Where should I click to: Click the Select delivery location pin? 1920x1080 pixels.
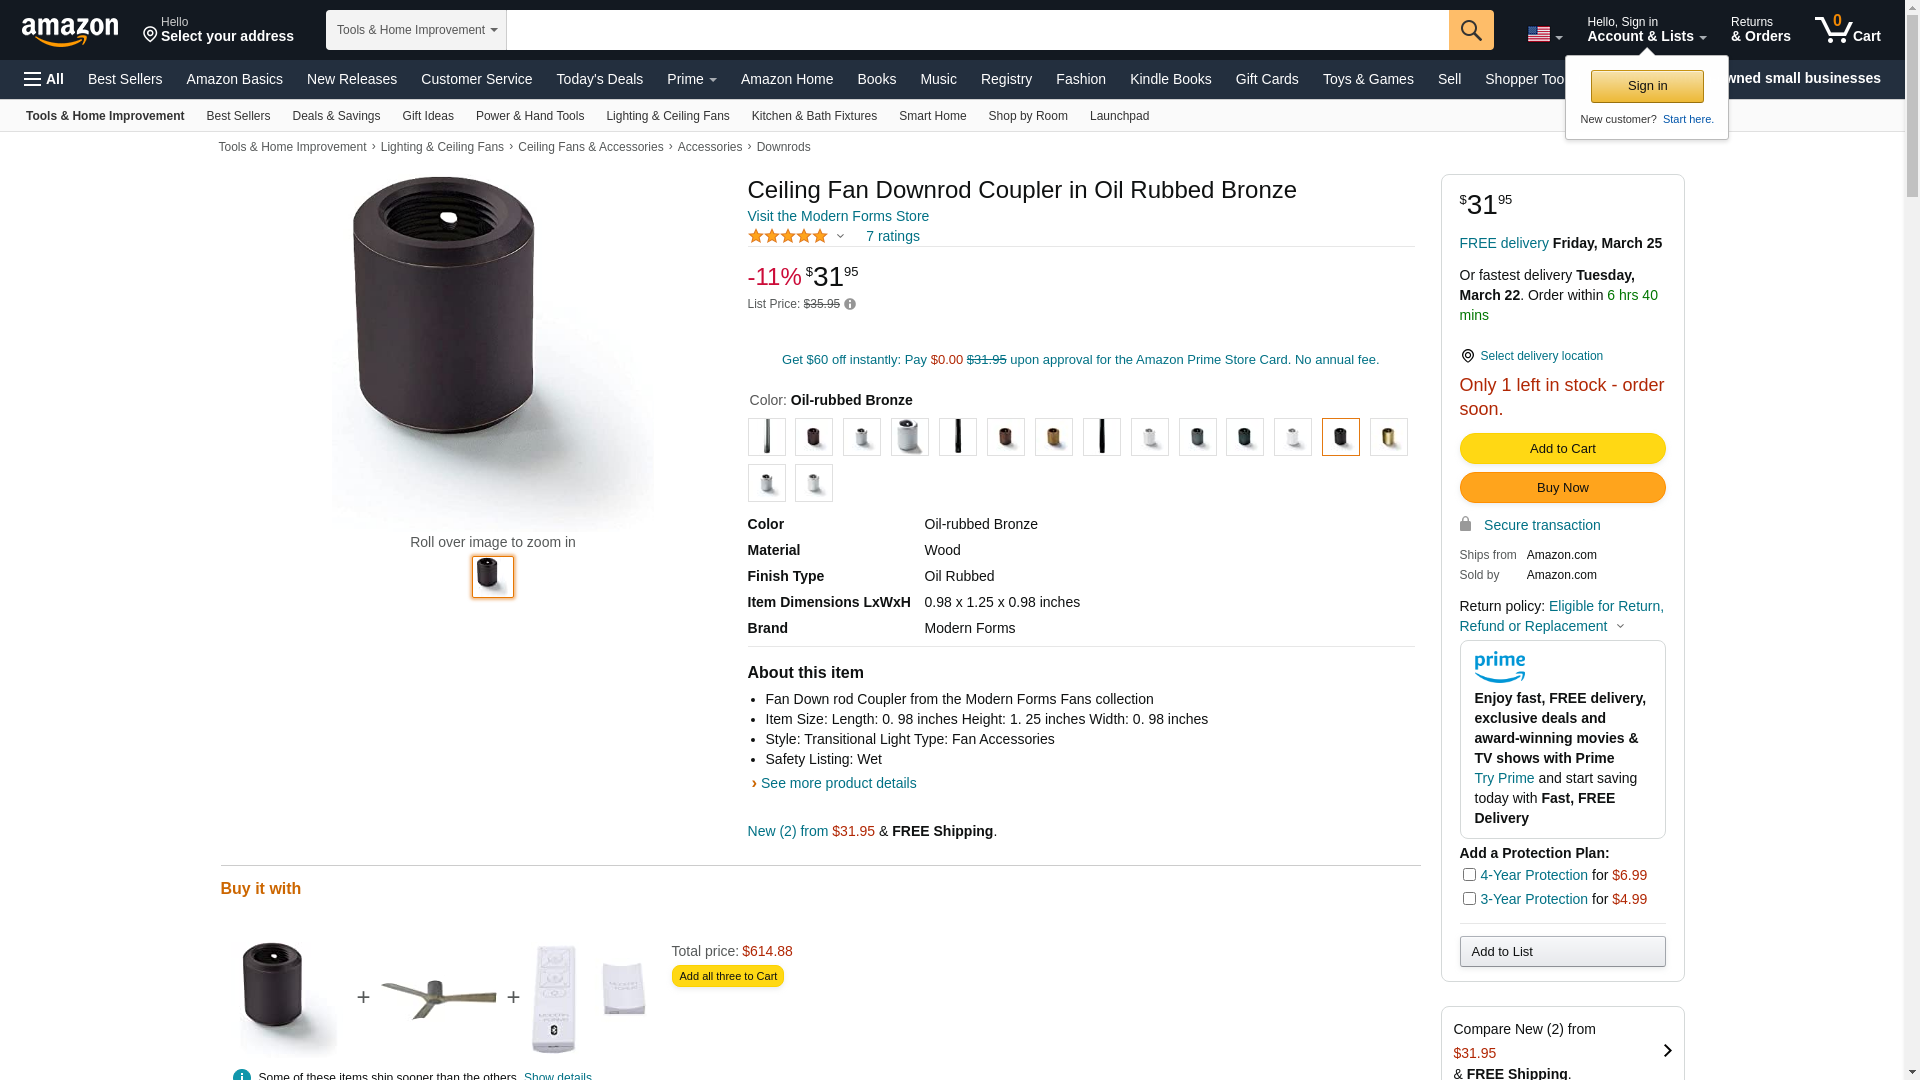(1467, 356)
